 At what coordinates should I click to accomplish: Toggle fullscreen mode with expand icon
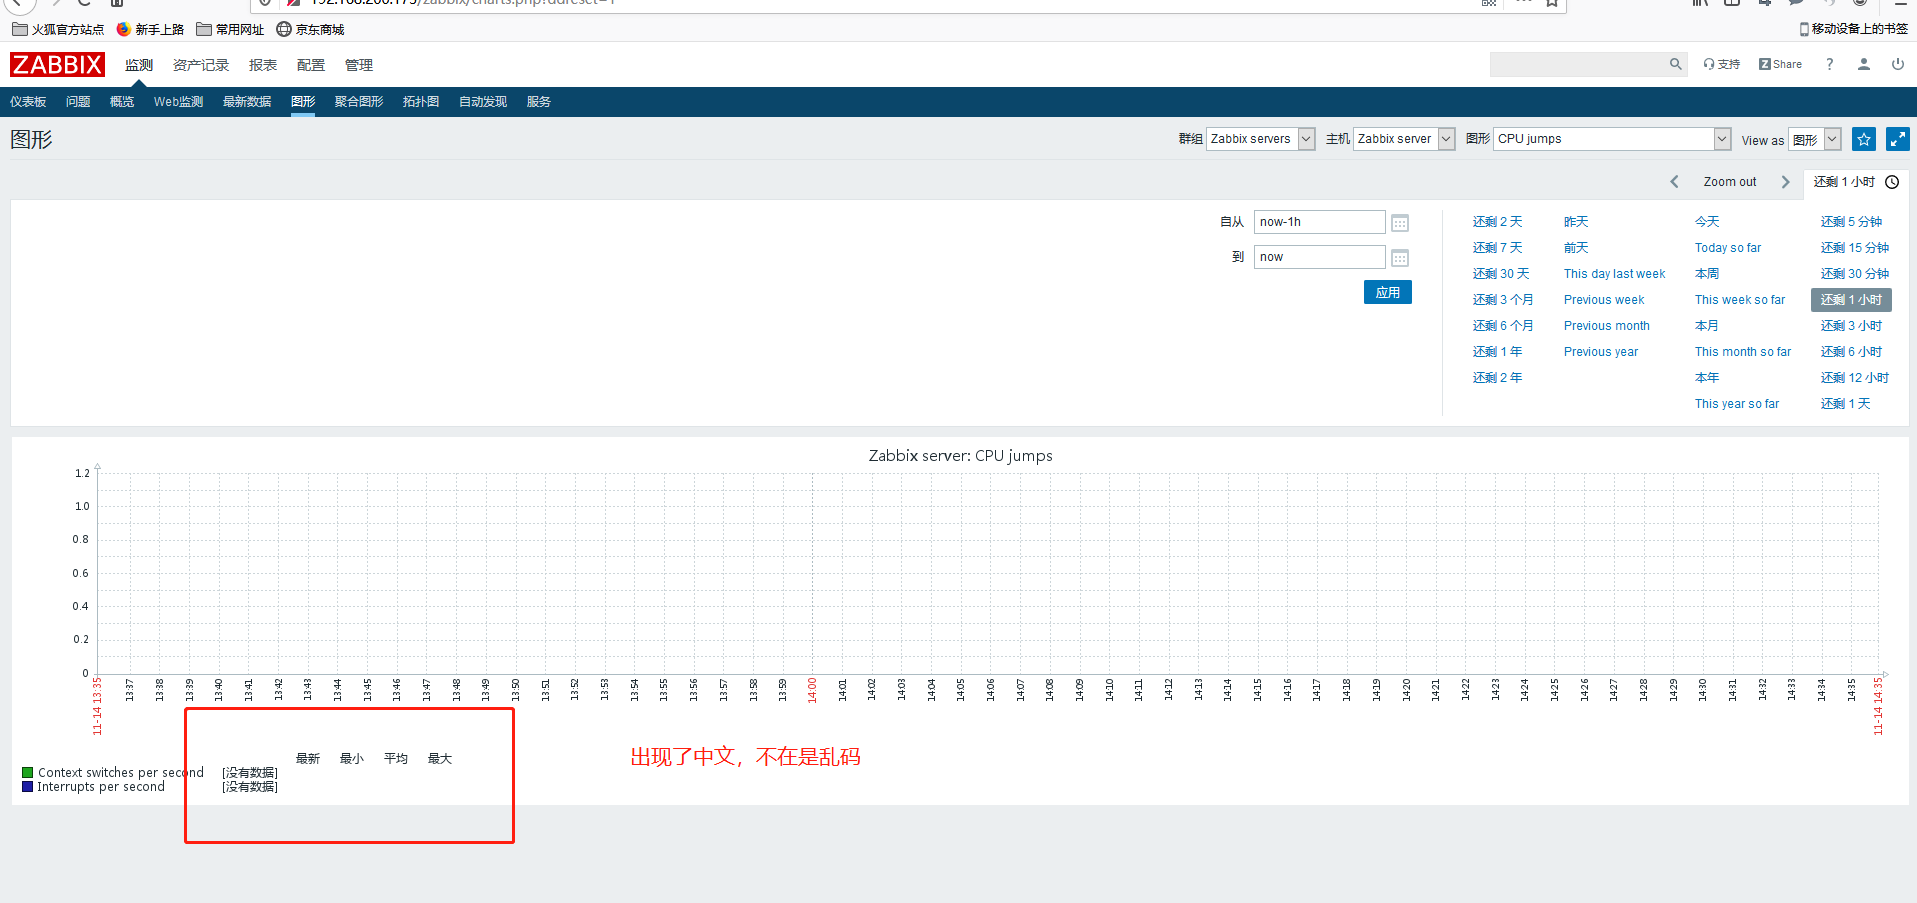click(1897, 139)
